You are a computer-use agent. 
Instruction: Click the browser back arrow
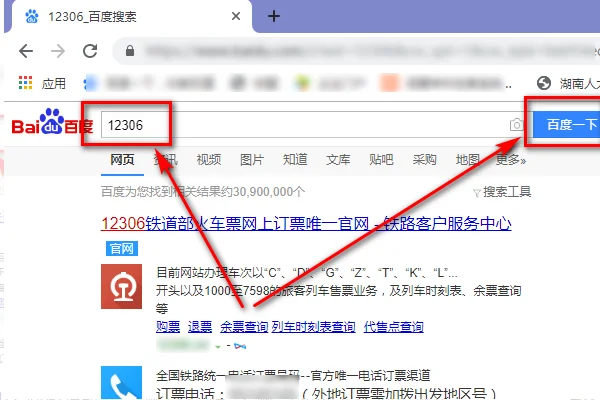tap(26, 51)
